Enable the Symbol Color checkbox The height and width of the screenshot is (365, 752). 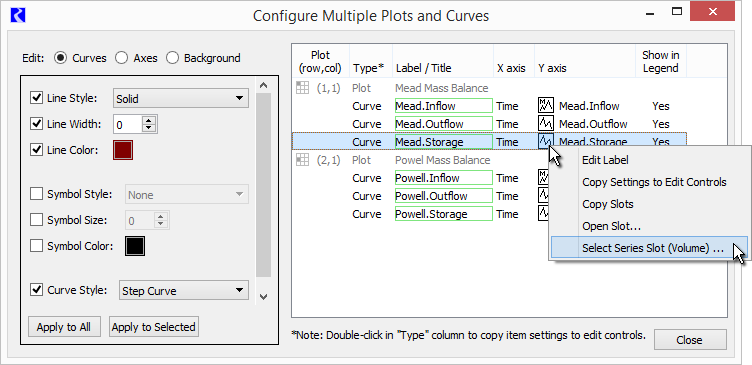tap(36, 246)
